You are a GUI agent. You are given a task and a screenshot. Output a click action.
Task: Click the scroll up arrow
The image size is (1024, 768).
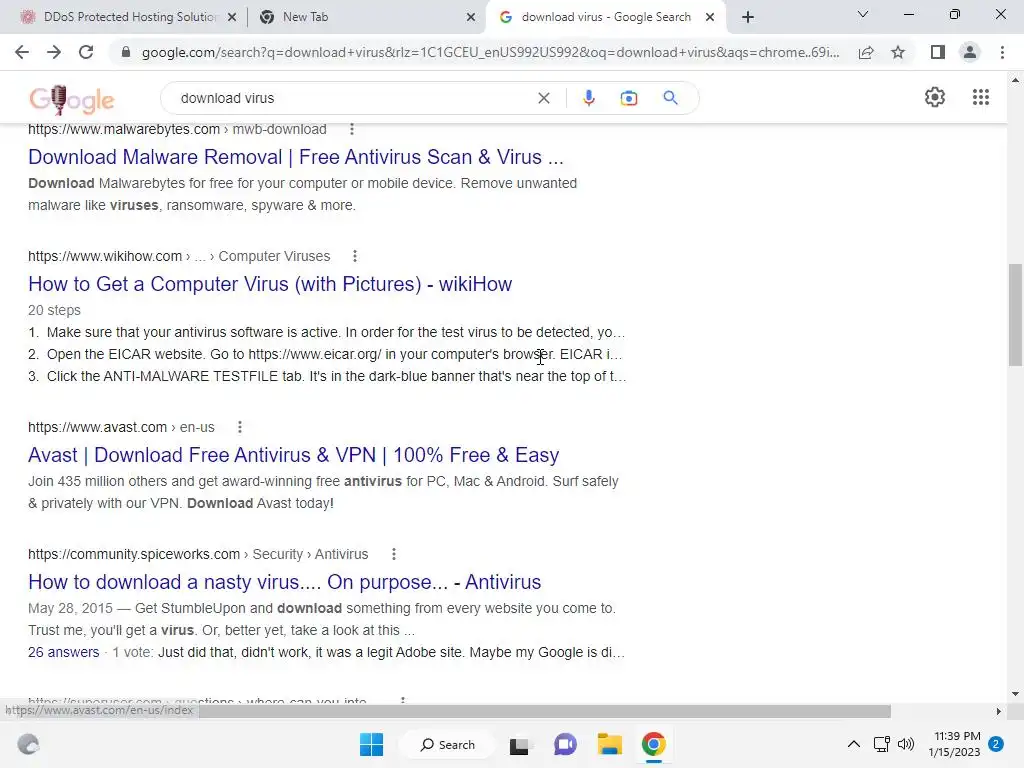point(1015,80)
